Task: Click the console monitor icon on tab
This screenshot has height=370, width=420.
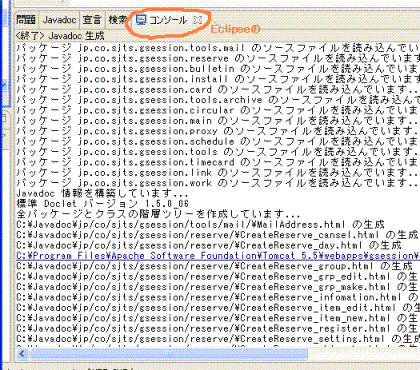Action: 141,20
